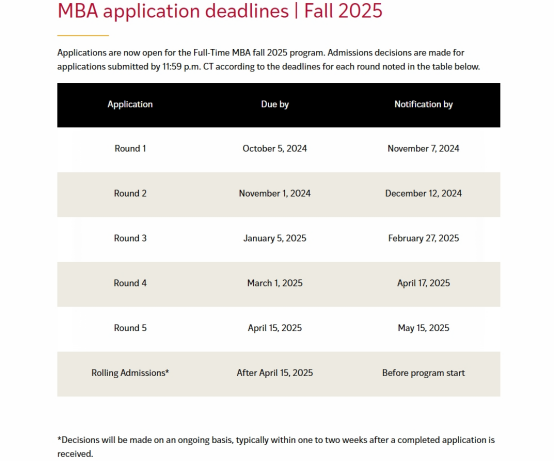
Task: Click the Round 2 row label
Action: point(130,193)
